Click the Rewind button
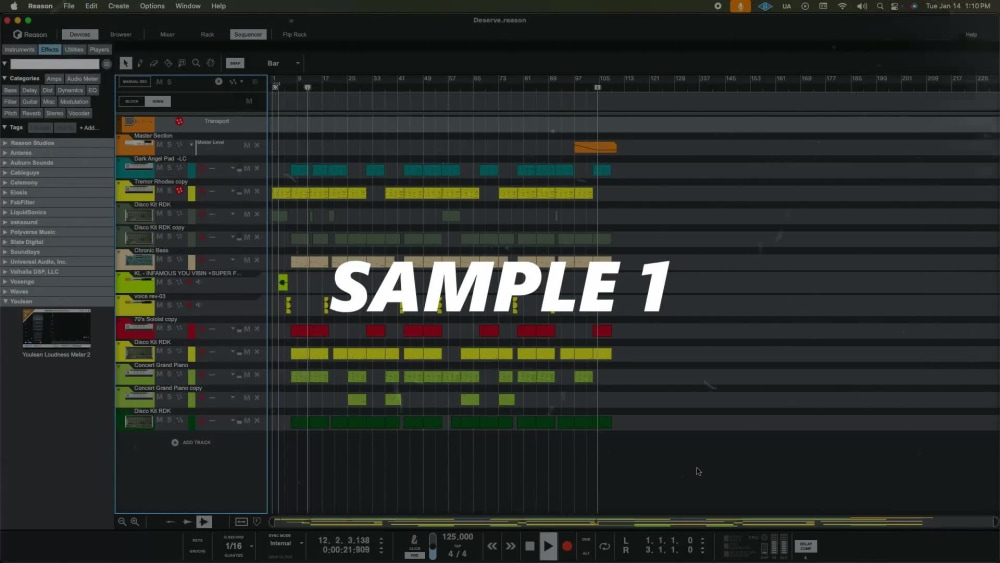1000x563 pixels. click(x=492, y=546)
